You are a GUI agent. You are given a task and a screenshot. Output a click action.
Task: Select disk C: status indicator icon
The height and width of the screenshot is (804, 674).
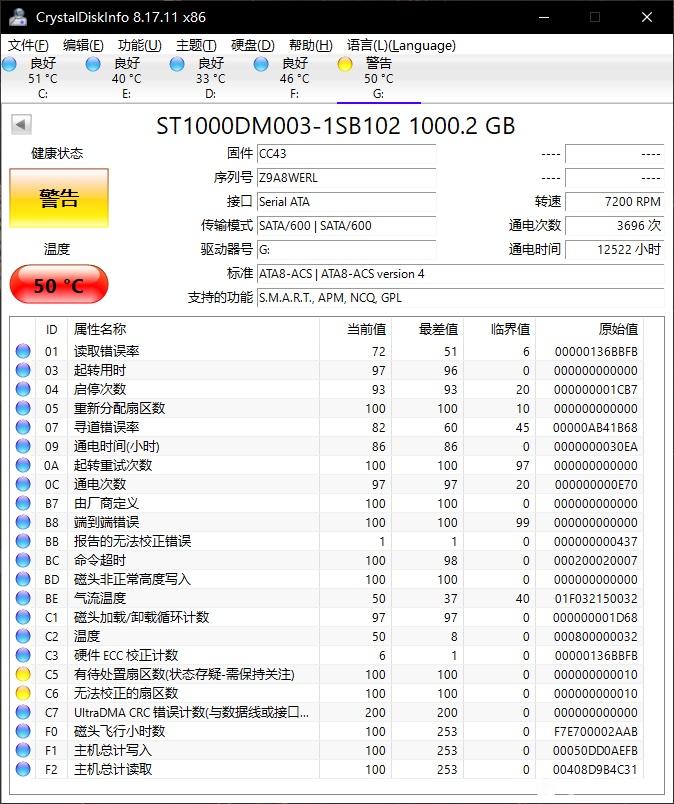point(9,65)
